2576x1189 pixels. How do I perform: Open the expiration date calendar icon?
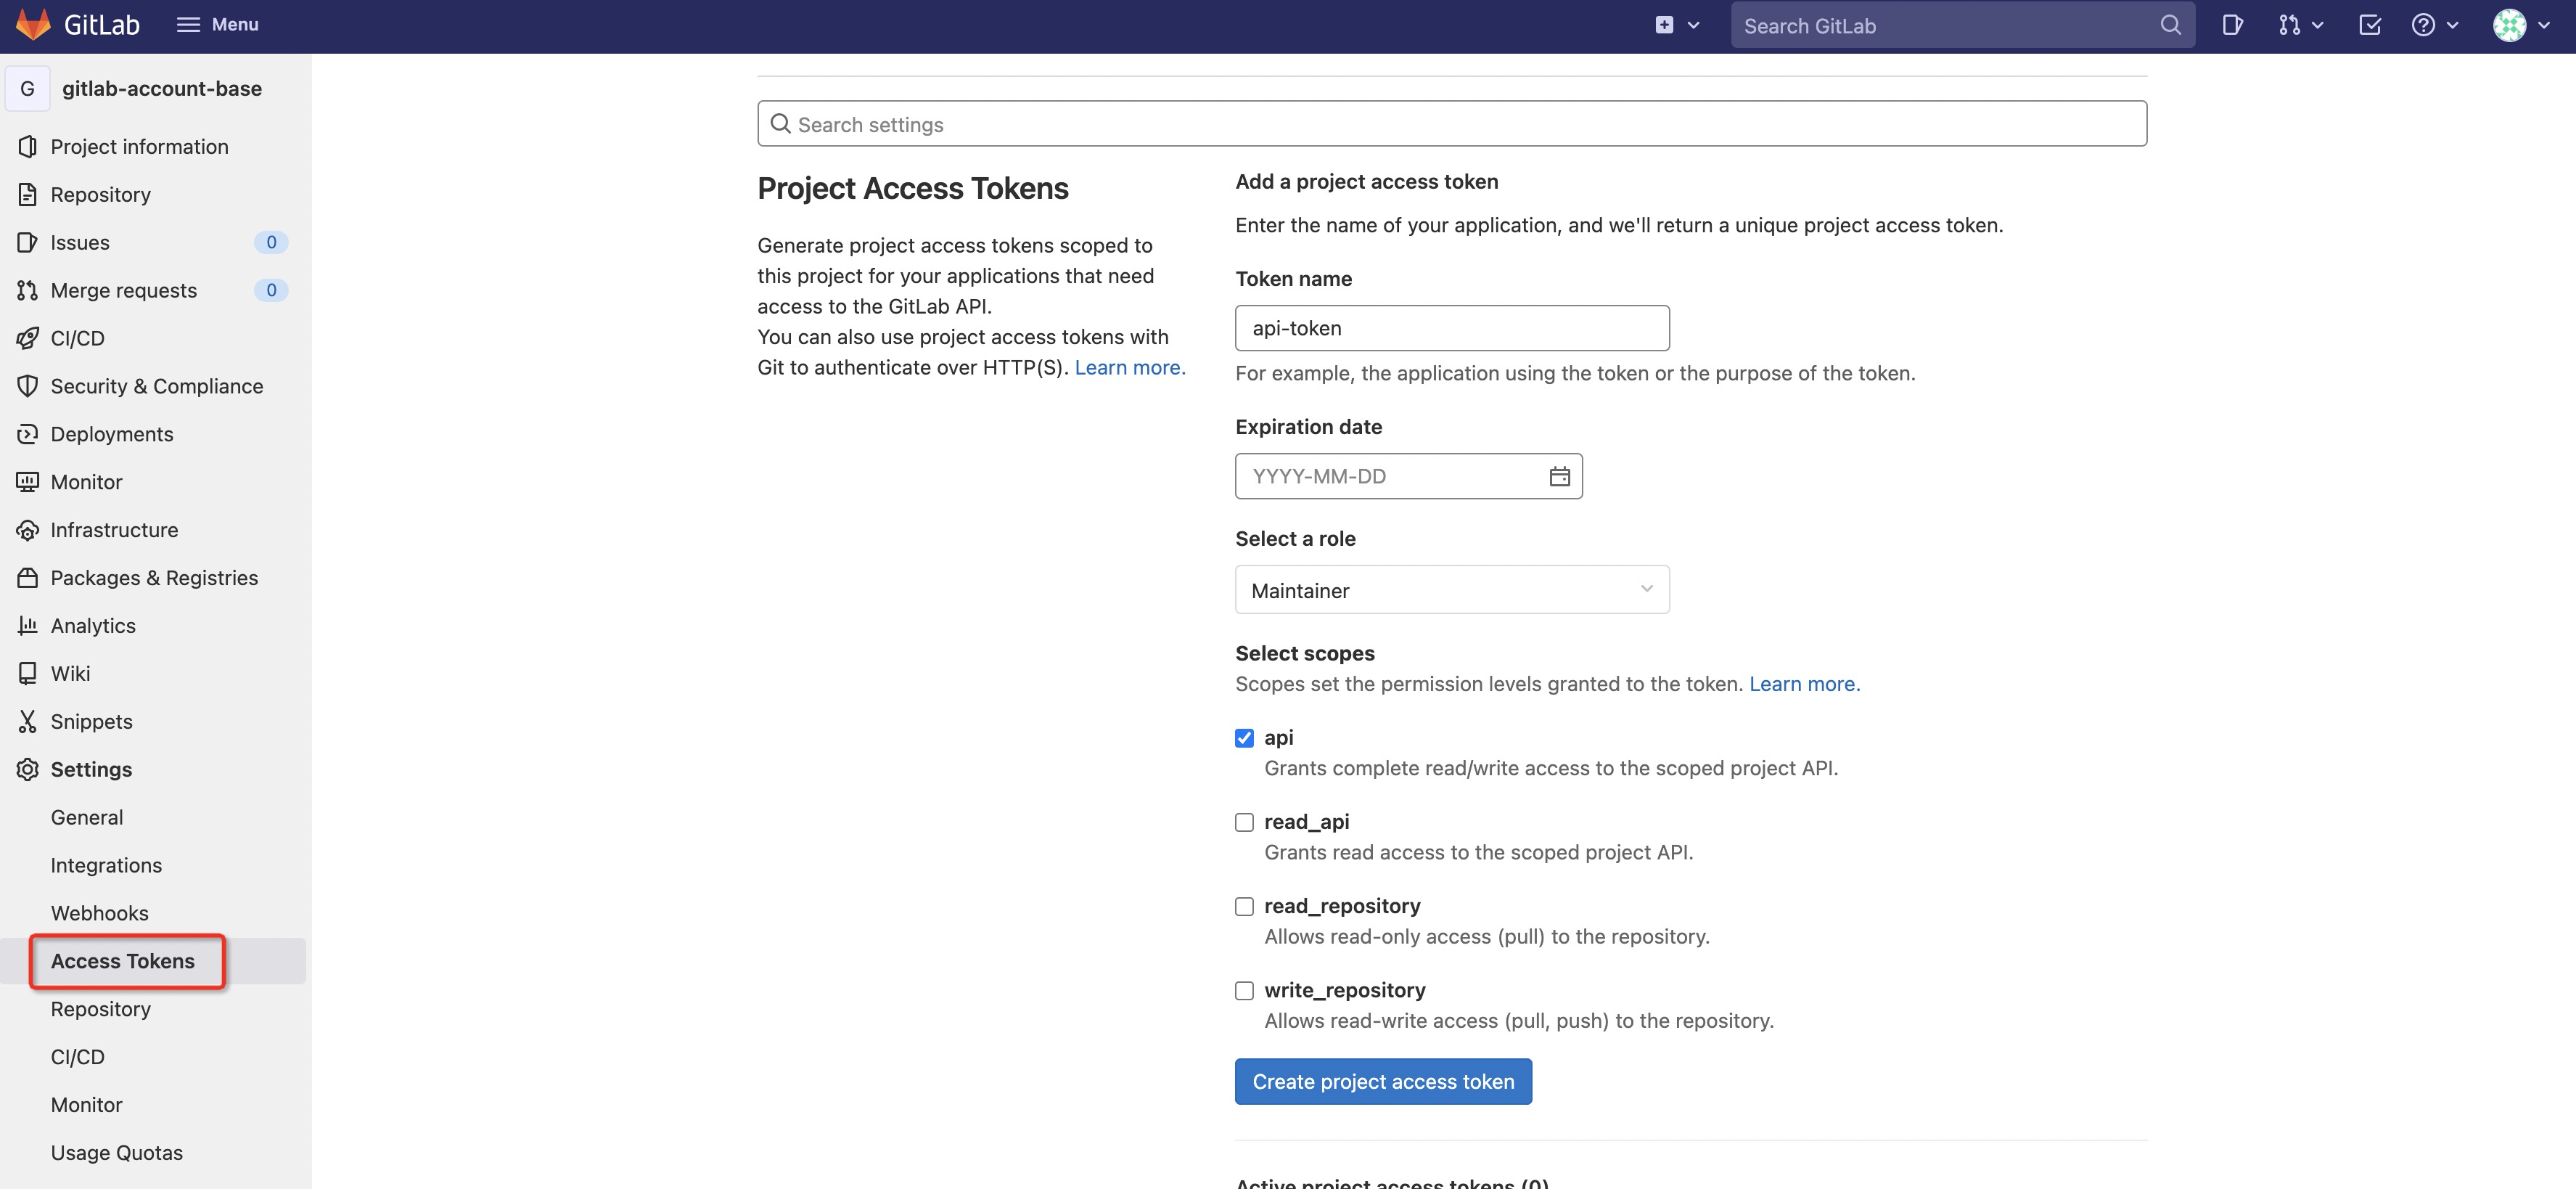[1559, 476]
